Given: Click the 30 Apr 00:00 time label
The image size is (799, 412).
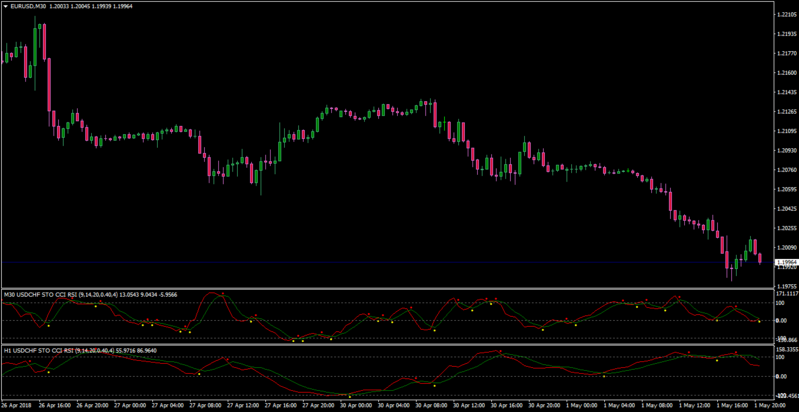Looking at the screenshot, I should (354, 407).
